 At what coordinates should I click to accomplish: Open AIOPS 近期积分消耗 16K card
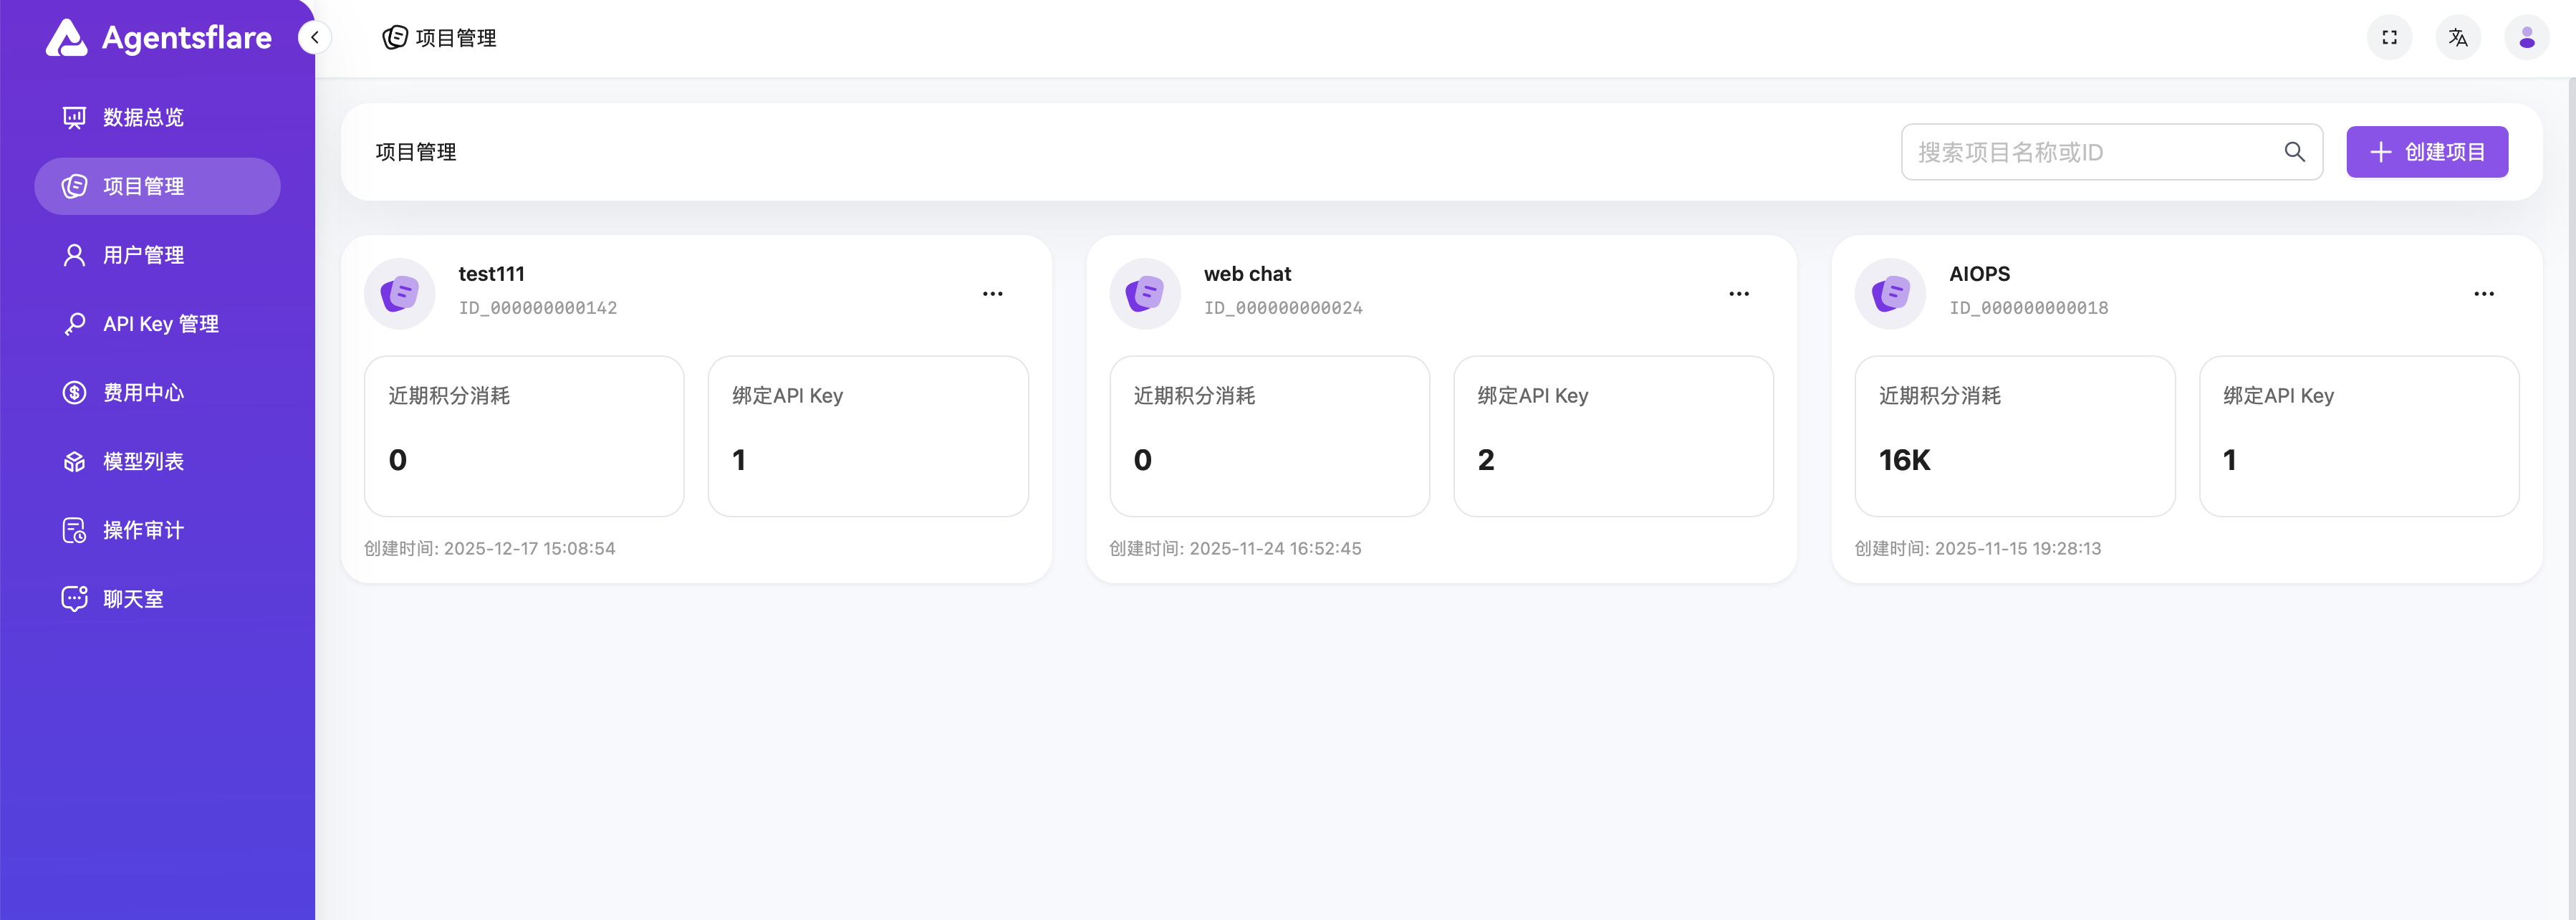click(2014, 436)
